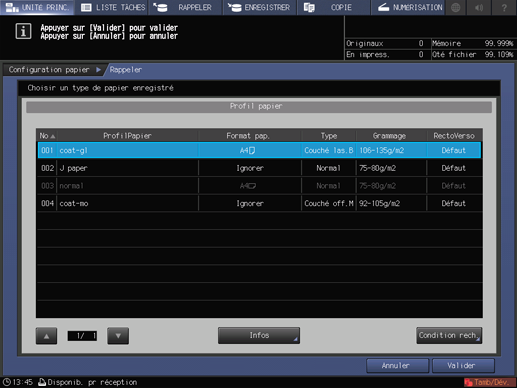Viewport: 517px width, 388px height.
Task: Click the speaker sound icon
Action: (479, 7)
